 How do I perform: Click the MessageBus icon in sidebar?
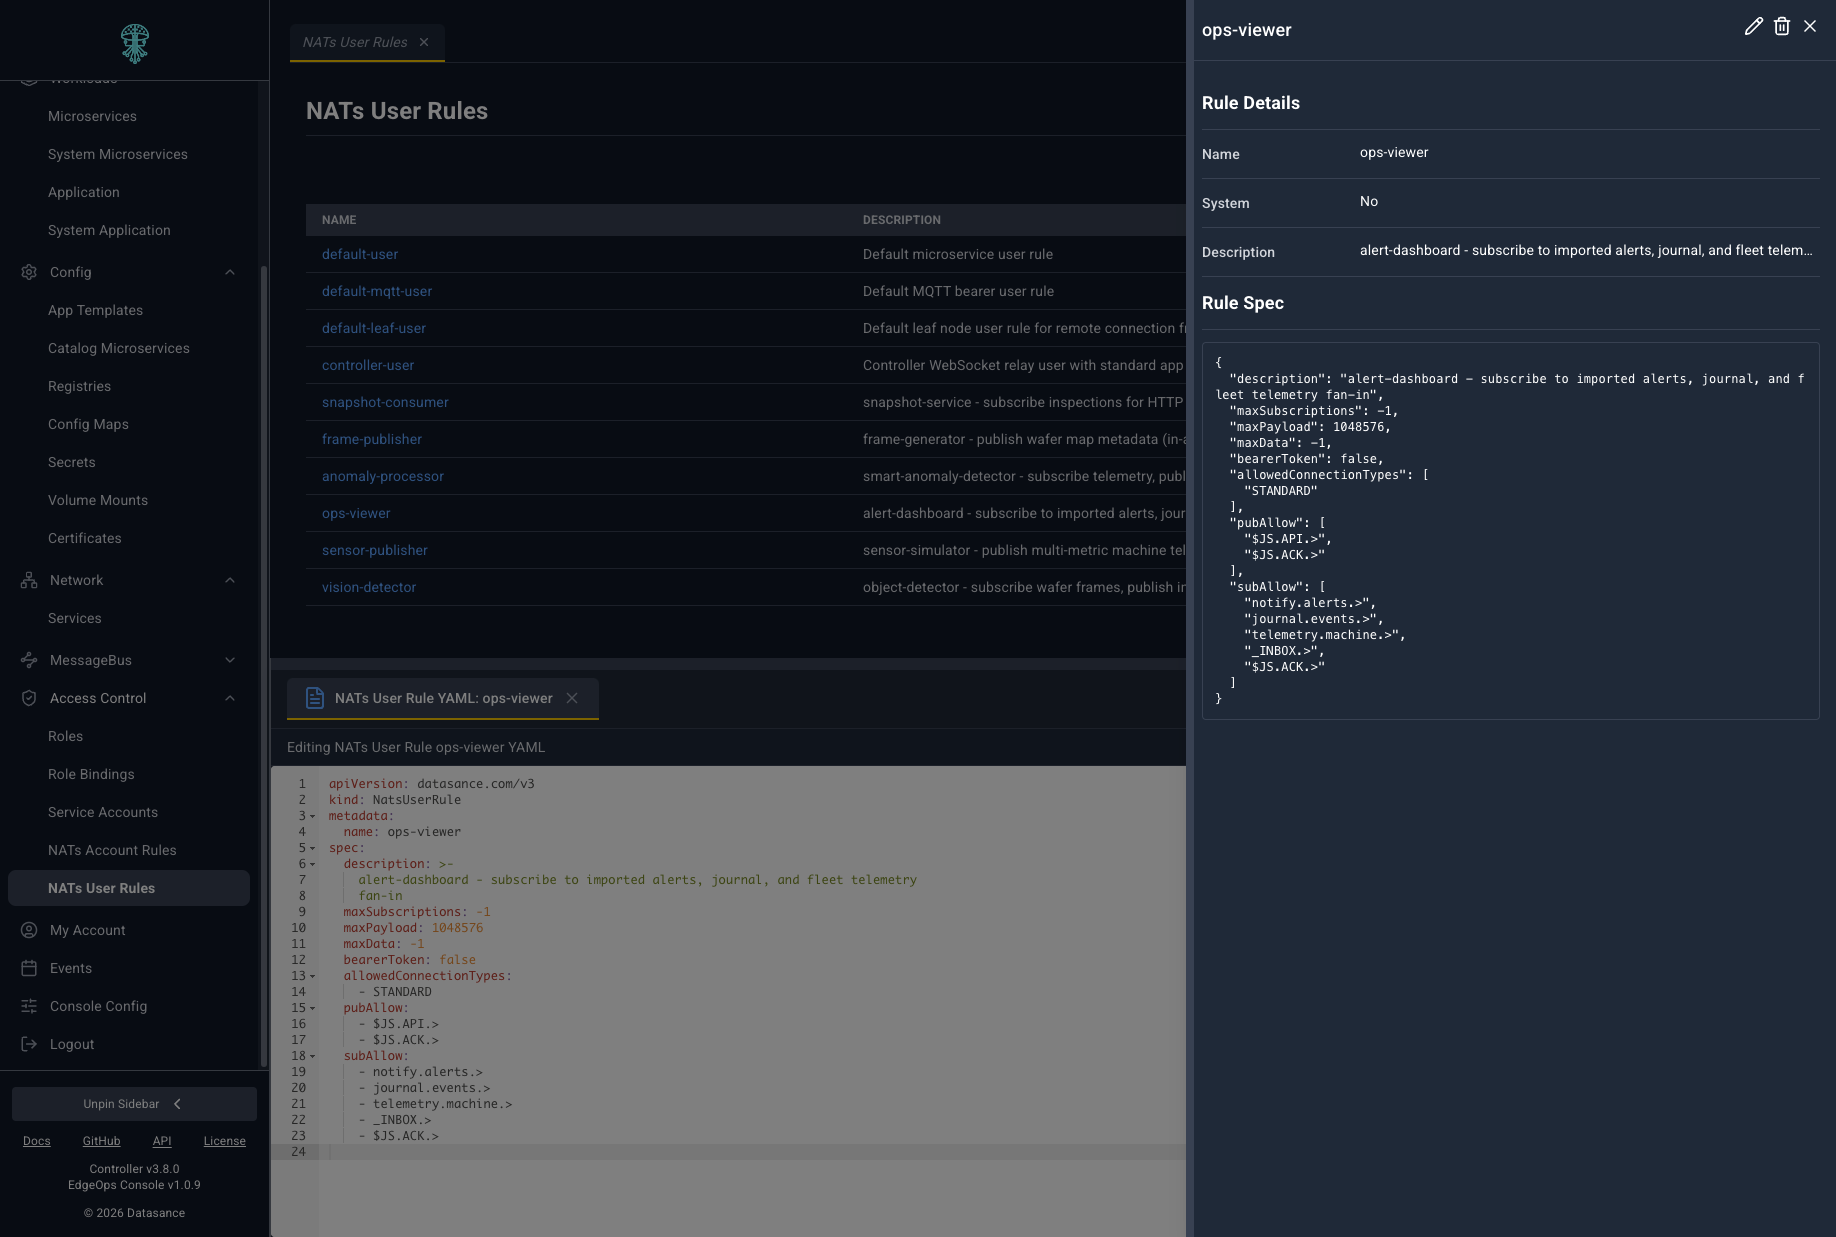29,660
